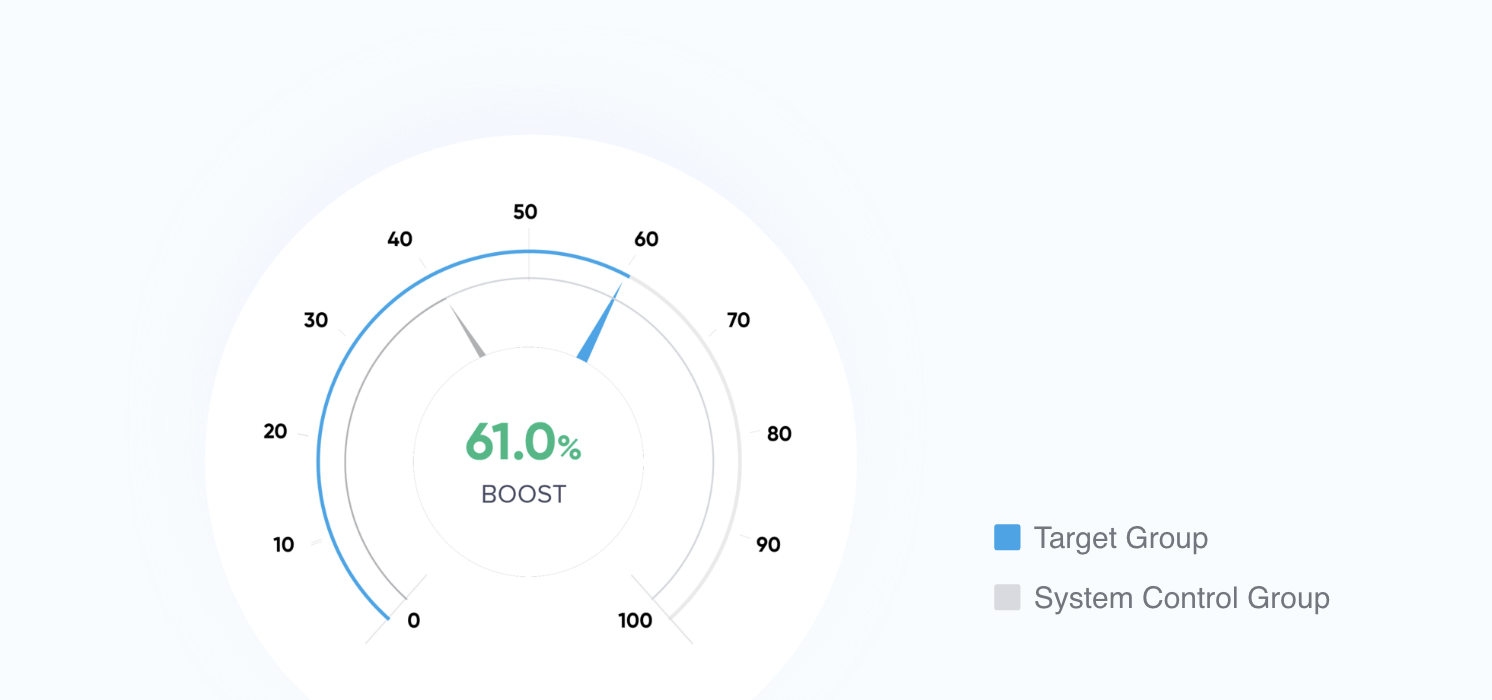1492x700 pixels.
Task: Click the "80" gauge scale label
Action: (779, 434)
